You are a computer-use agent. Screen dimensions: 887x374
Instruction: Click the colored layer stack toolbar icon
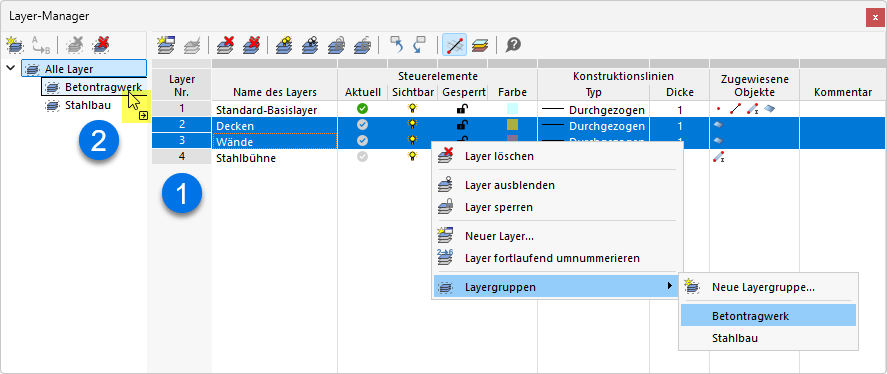(480, 44)
